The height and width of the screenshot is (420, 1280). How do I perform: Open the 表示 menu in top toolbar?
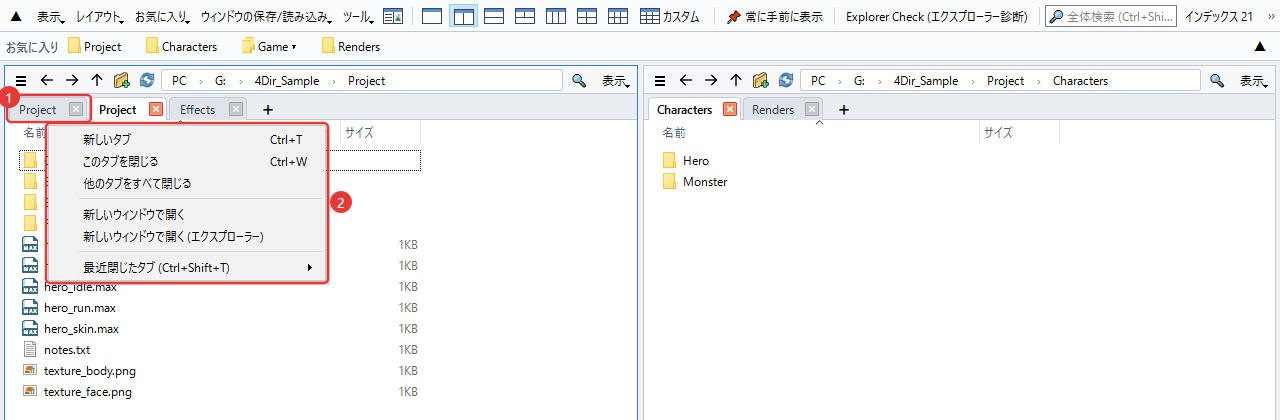(x=52, y=17)
